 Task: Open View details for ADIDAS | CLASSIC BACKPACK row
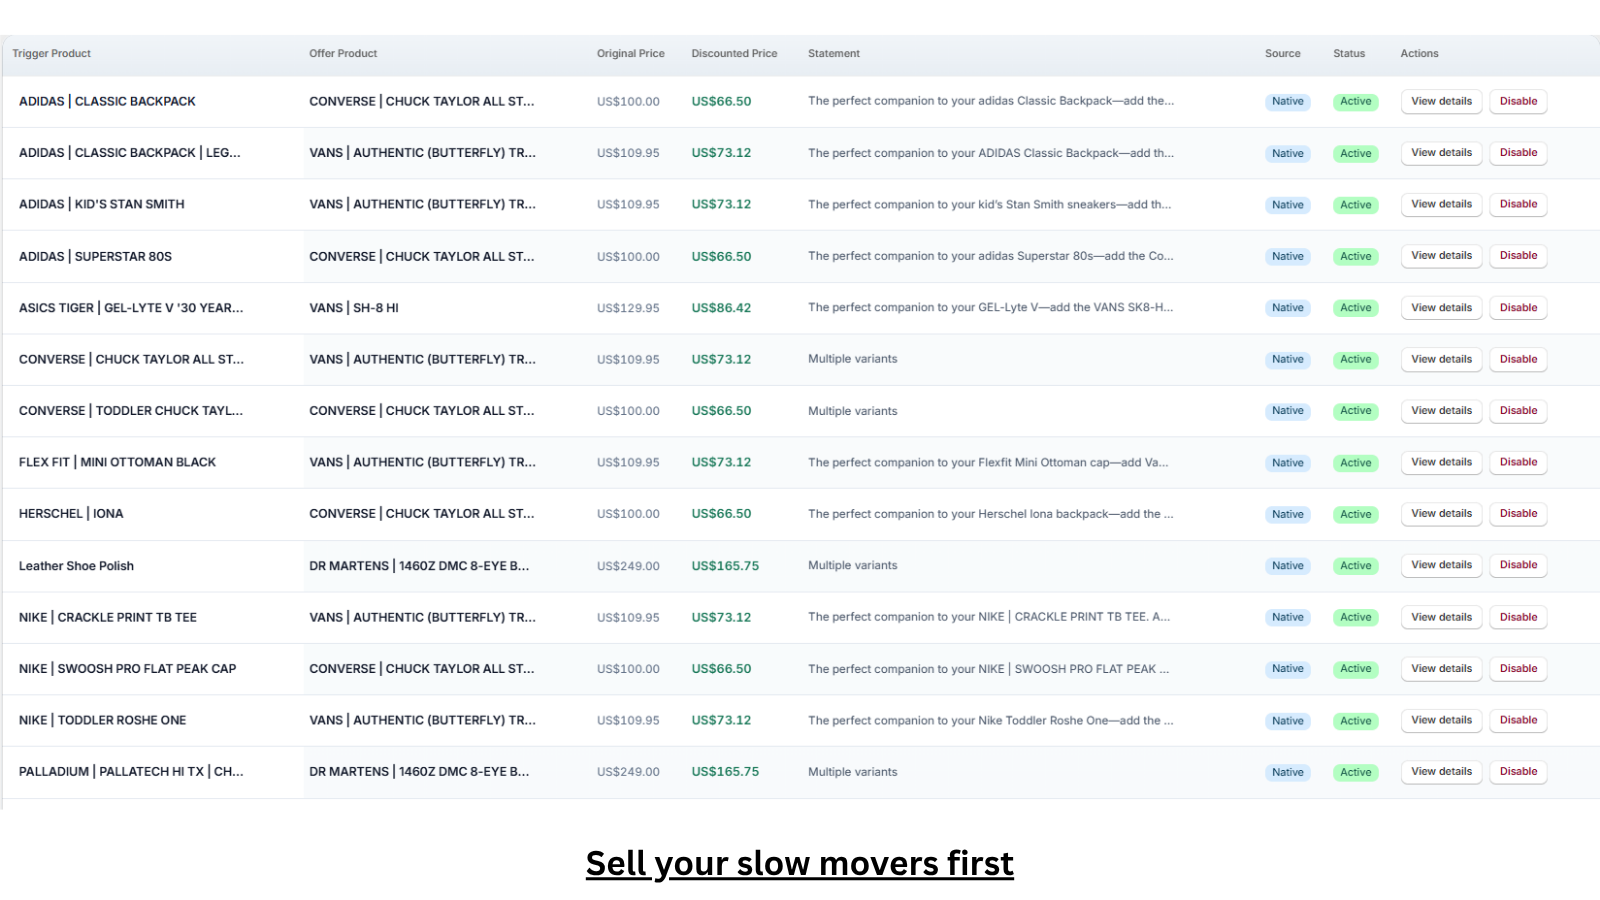tap(1441, 101)
